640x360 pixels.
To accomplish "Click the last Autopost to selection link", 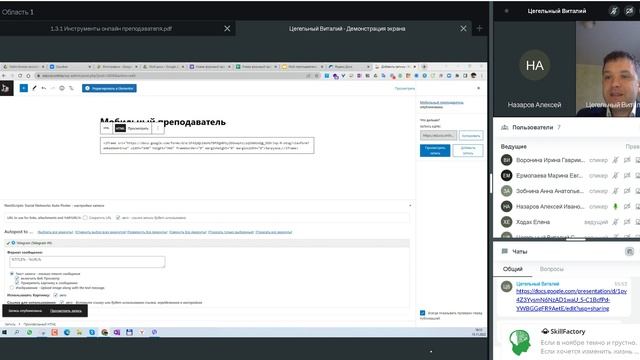I will (x=273, y=232).
